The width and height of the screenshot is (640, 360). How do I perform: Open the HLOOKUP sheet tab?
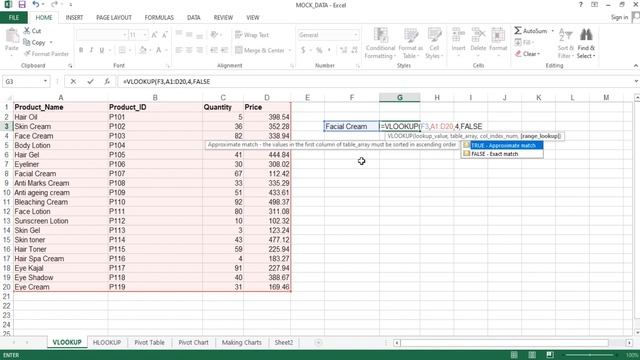coord(107,342)
